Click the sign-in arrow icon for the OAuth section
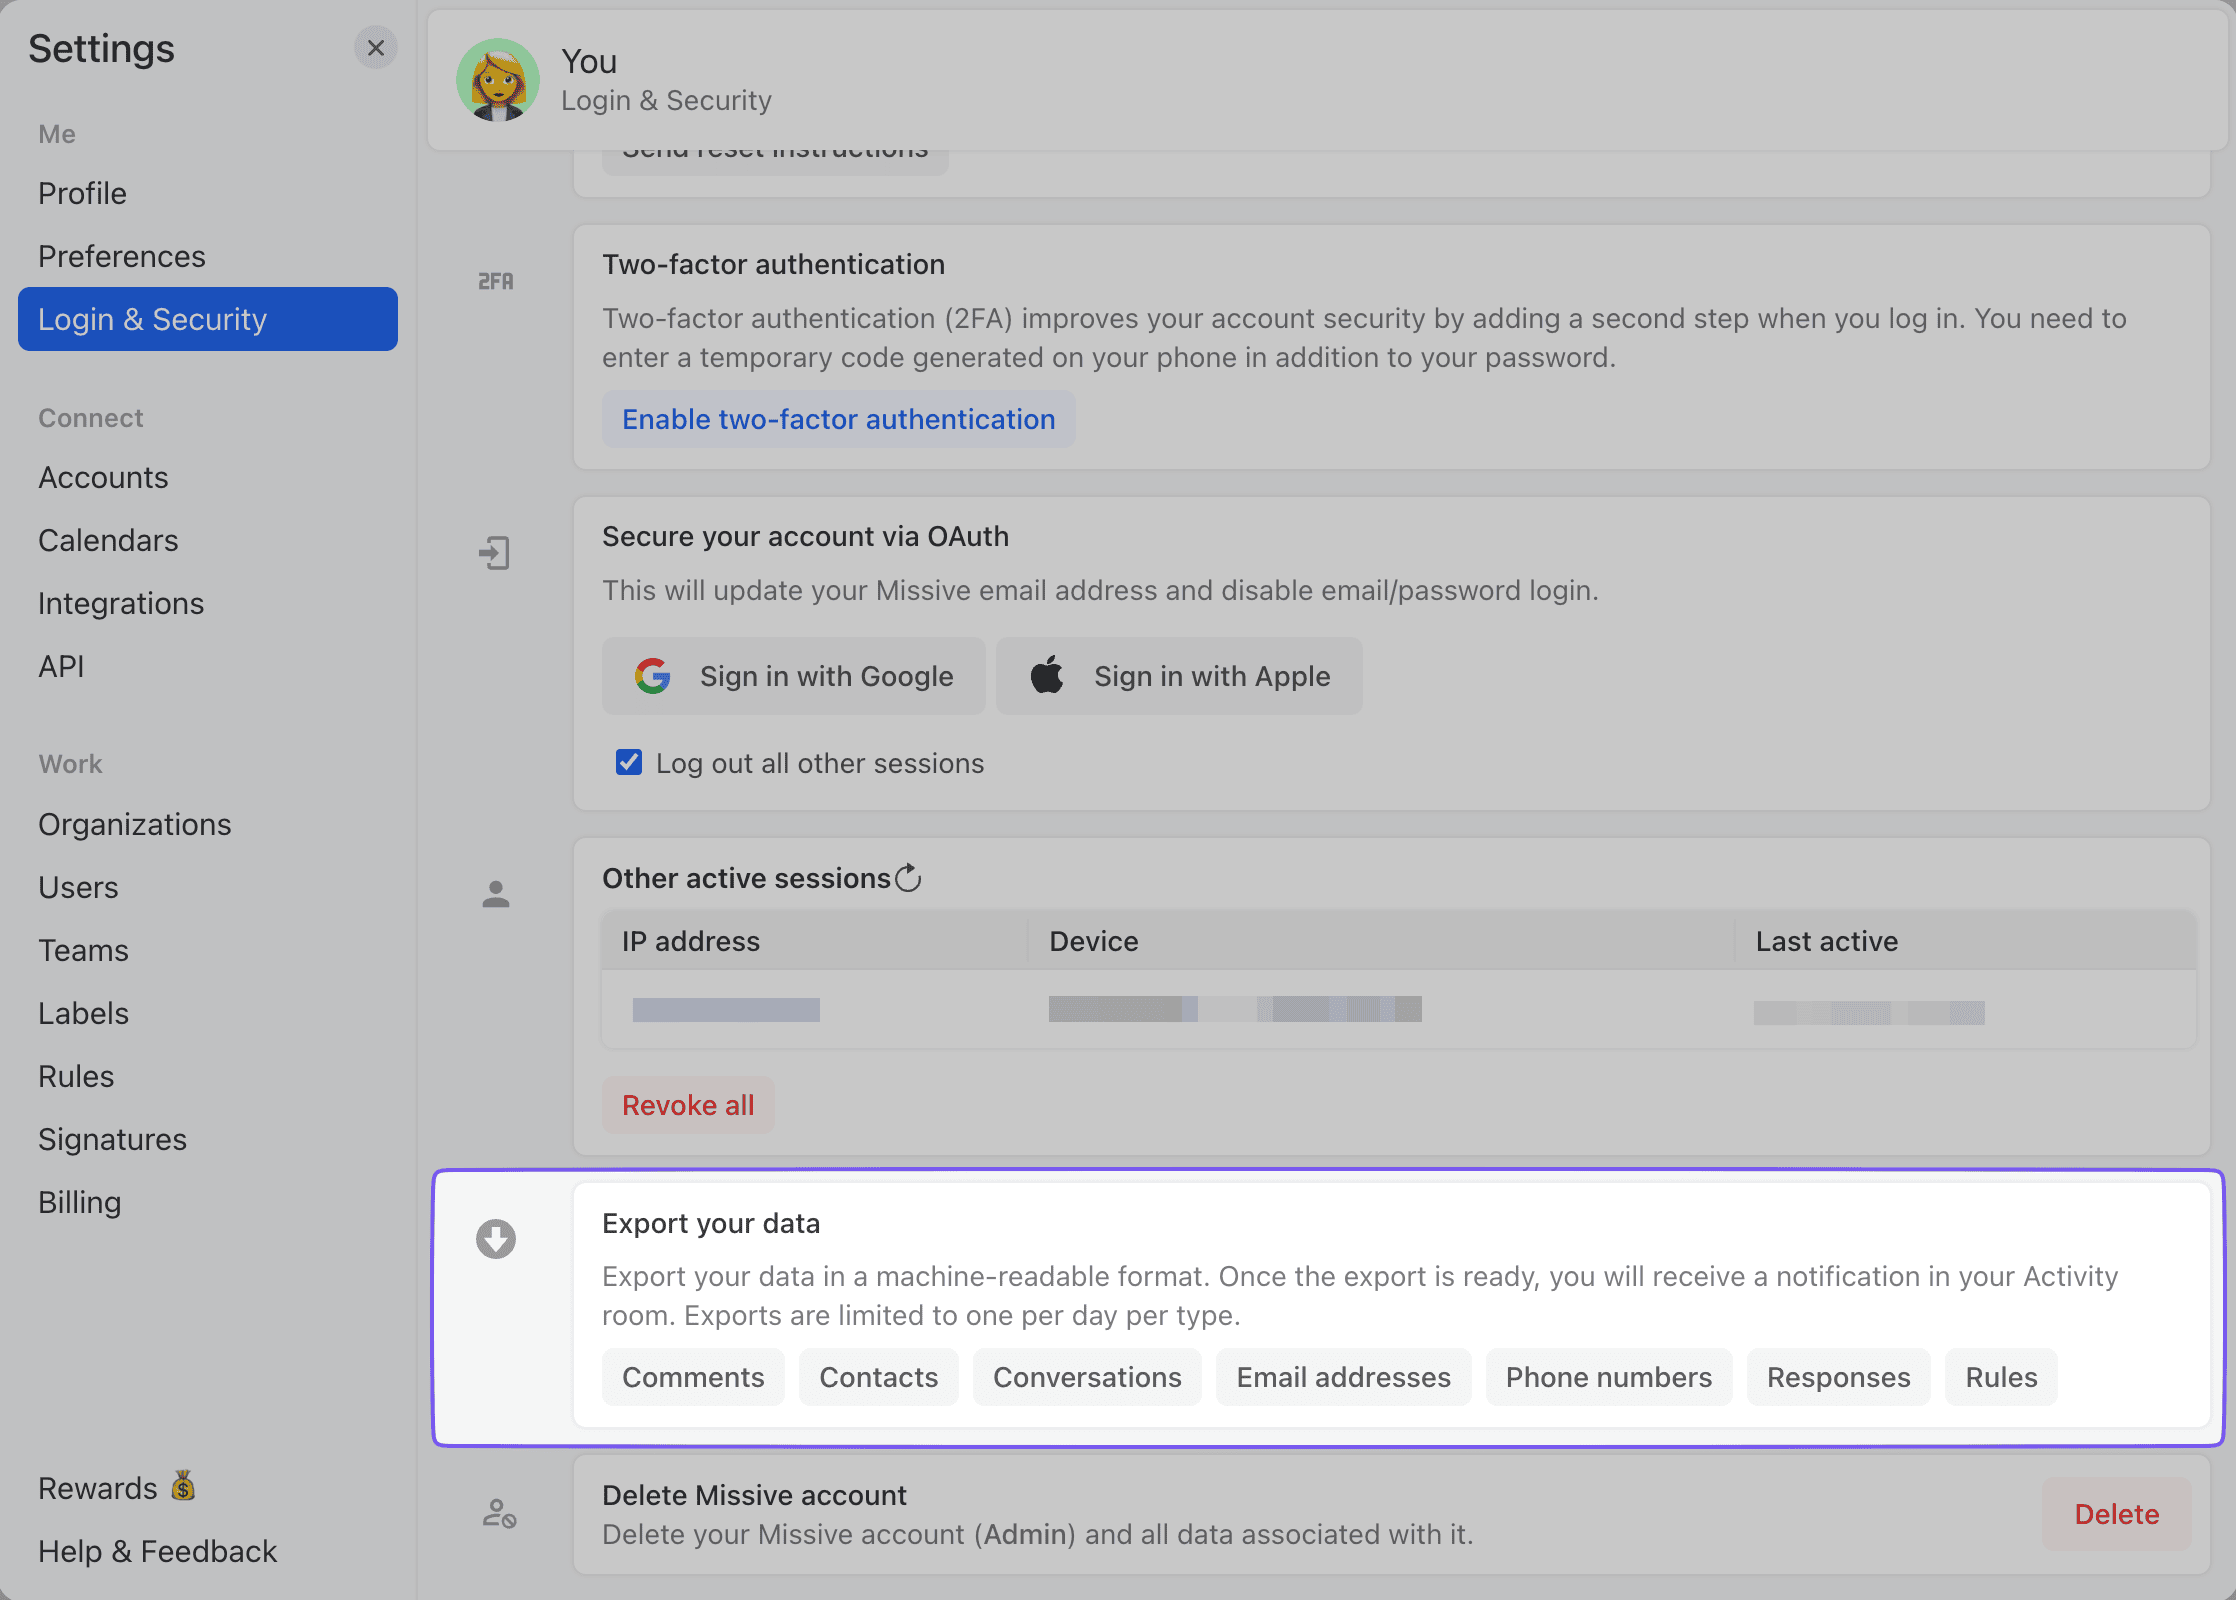 (494, 554)
